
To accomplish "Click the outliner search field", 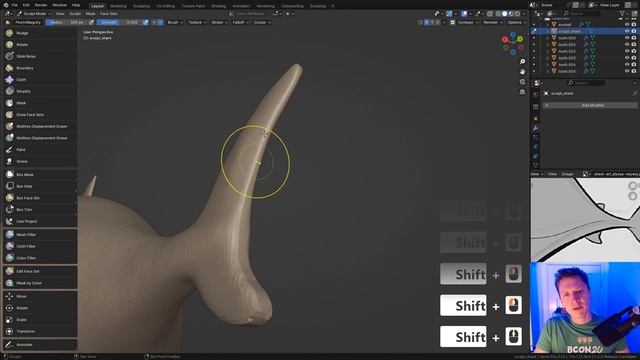I will pos(582,14).
